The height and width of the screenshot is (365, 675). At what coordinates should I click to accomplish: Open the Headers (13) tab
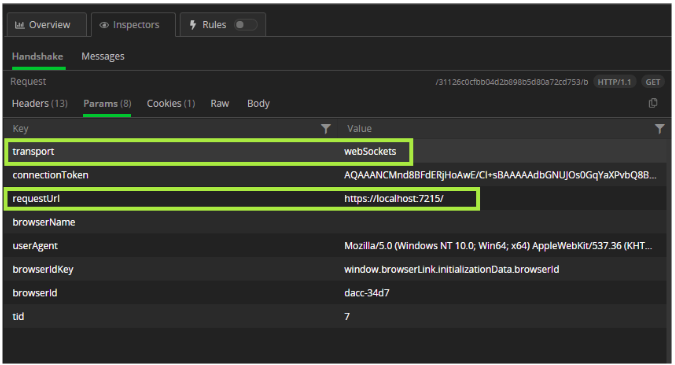[40, 104]
